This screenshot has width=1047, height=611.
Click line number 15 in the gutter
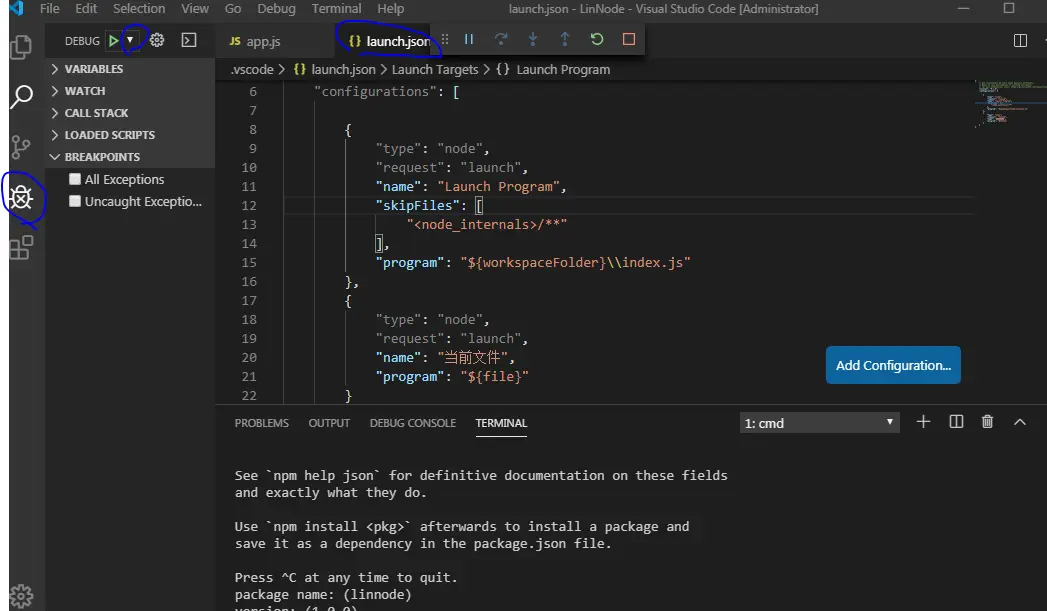tap(249, 262)
